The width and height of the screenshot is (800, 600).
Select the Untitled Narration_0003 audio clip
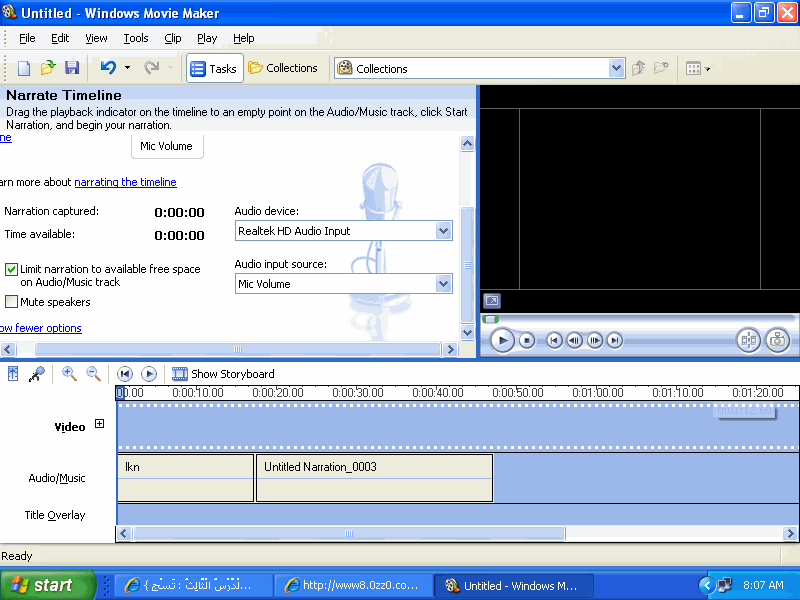(x=374, y=477)
